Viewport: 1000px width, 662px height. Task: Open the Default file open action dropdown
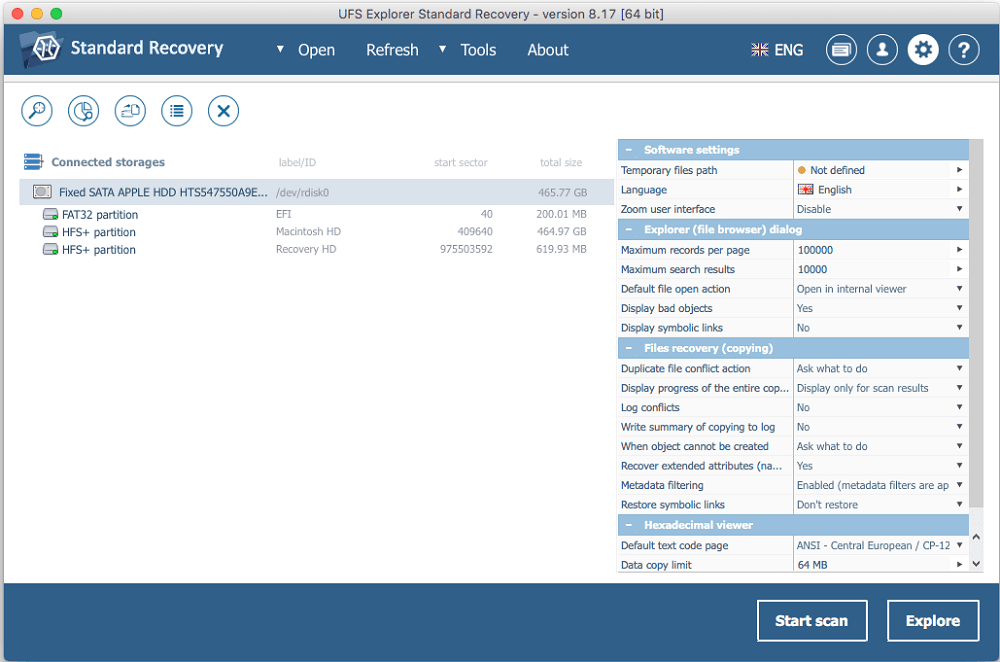coord(959,289)
